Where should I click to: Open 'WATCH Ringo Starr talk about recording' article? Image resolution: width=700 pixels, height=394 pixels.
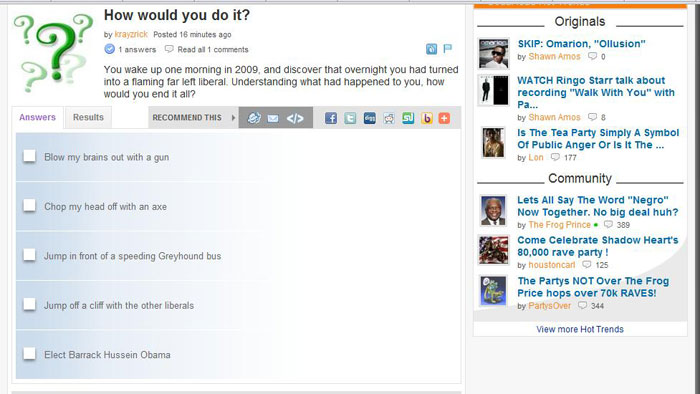(596, 92)
